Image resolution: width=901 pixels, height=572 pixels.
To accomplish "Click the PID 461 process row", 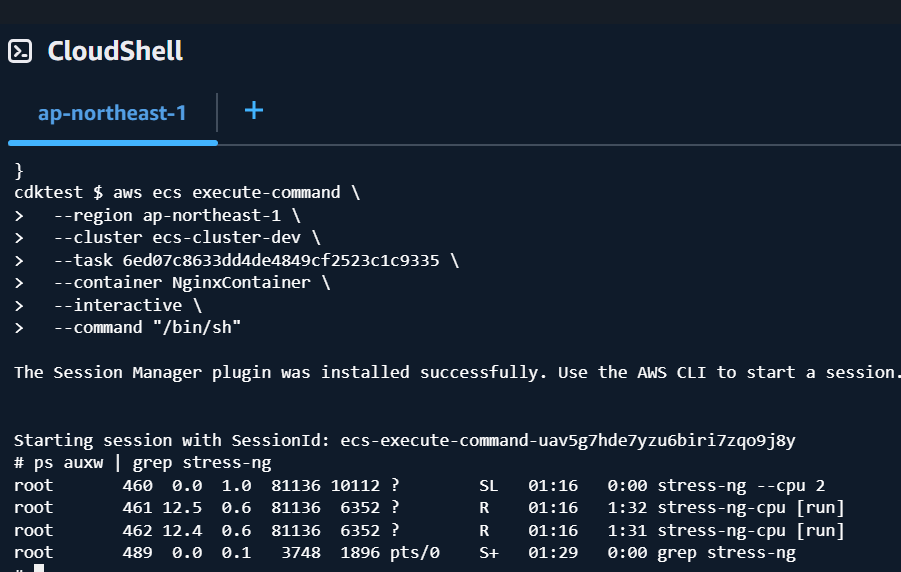I will coord(429,508).
